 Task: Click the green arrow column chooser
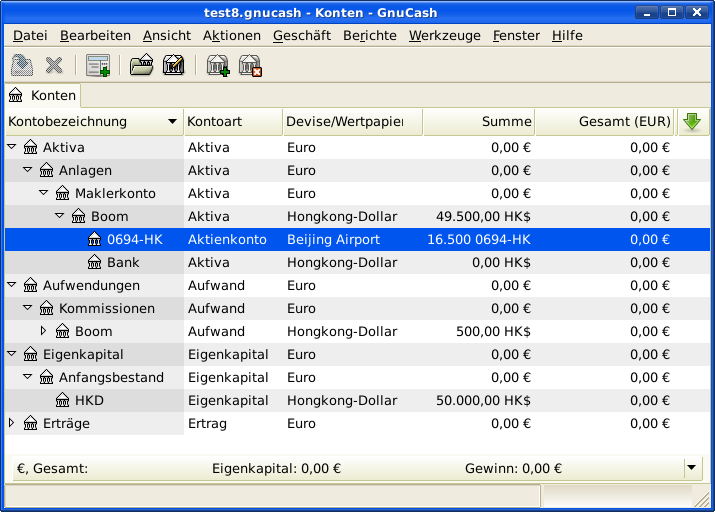pyautogui.click(x=691, y=122)
